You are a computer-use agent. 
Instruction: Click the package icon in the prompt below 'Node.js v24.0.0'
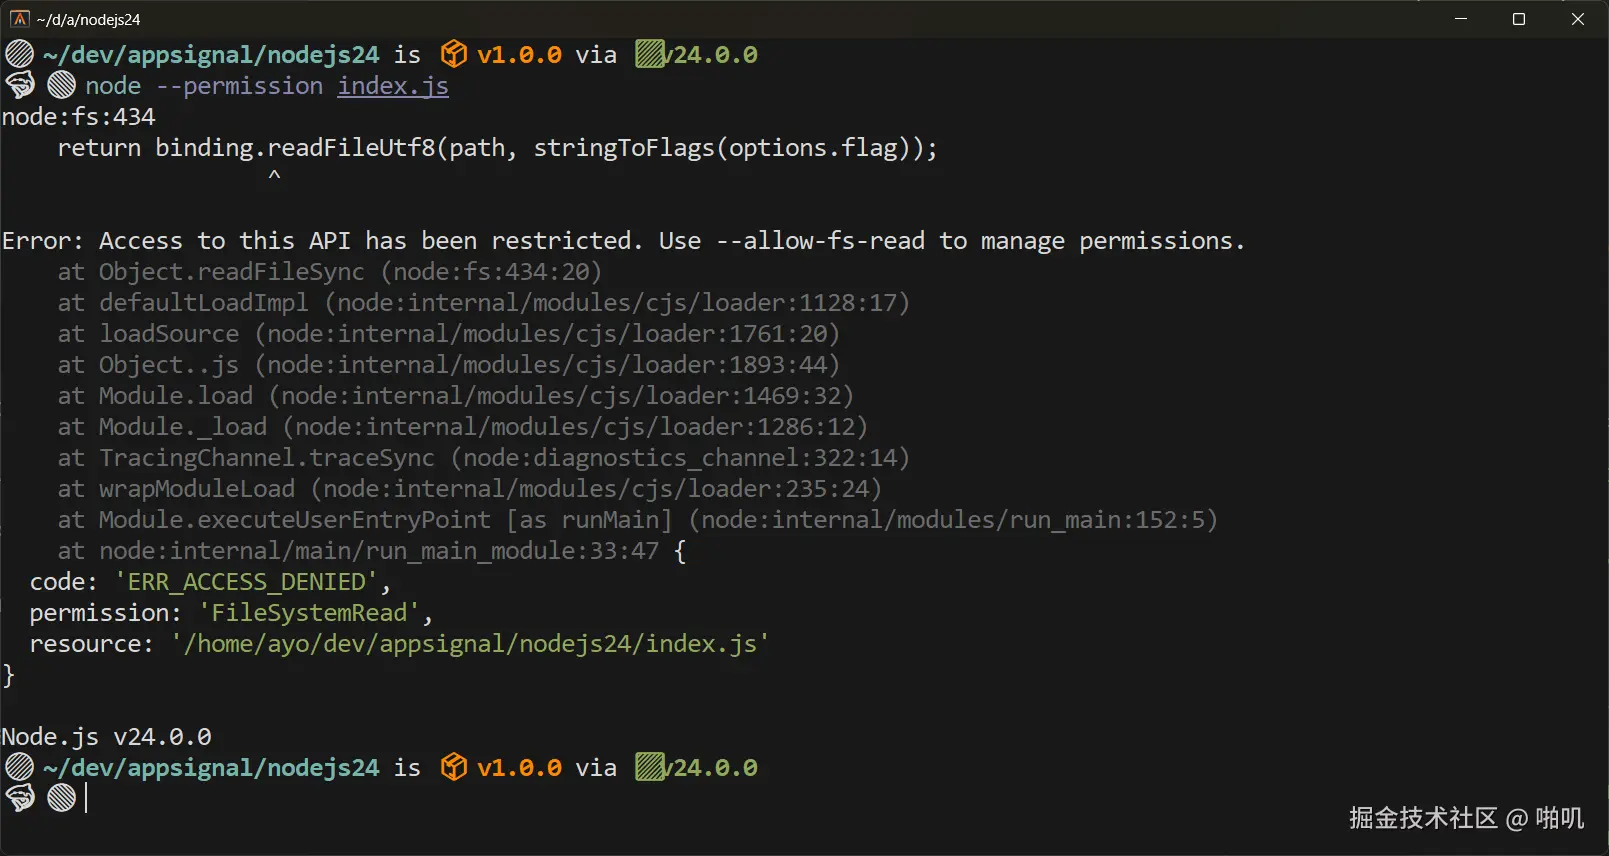[x=454, y=767]
